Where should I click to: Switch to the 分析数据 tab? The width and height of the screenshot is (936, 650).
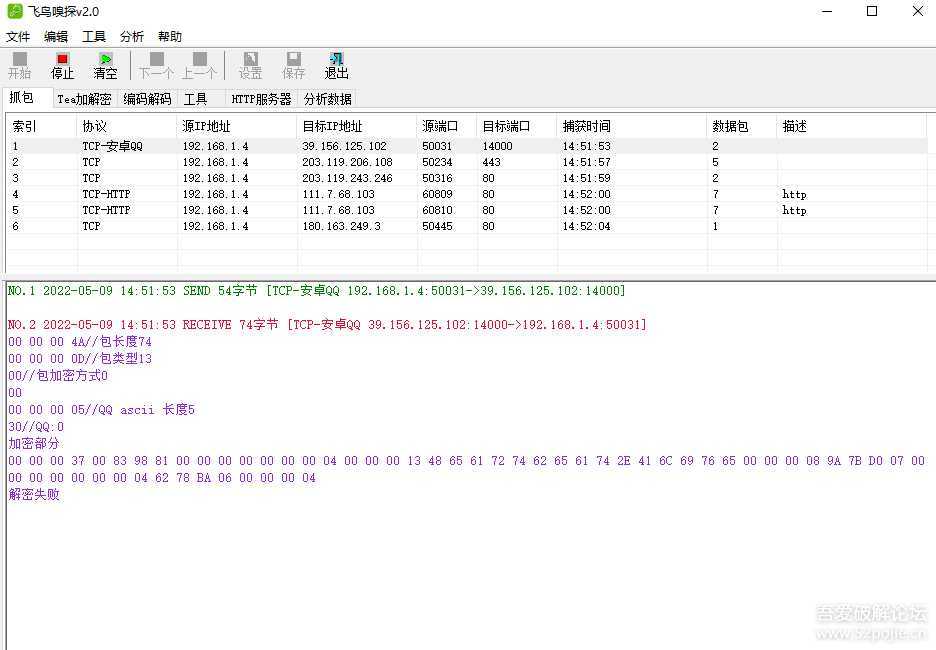pos(327,99)
